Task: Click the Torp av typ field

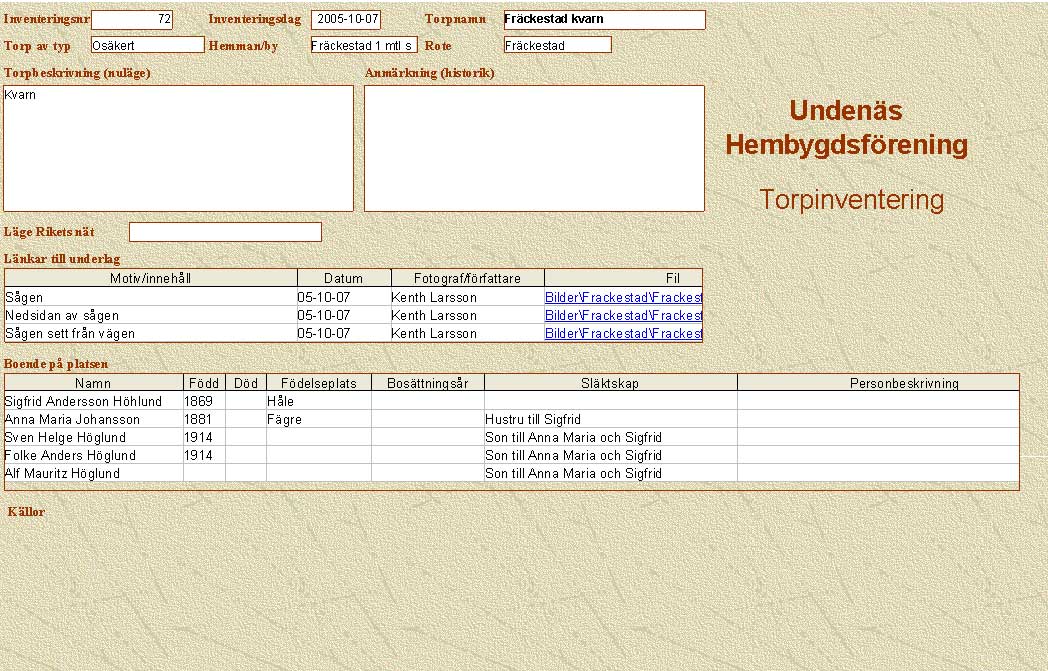Action: (x=147, y=45)
